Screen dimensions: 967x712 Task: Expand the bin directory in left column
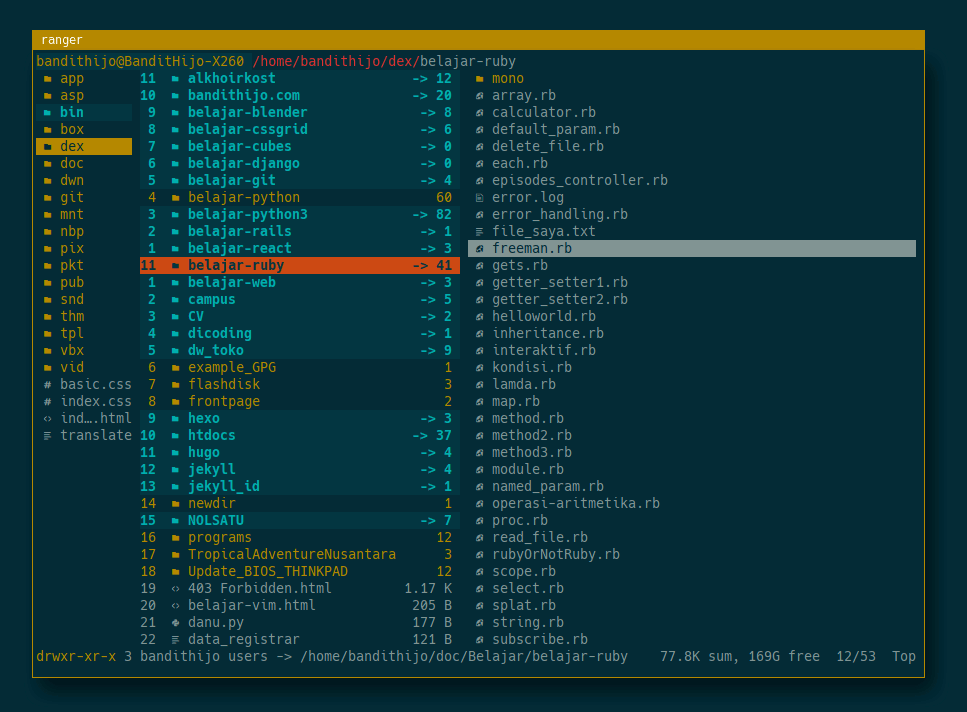coord(71,113)
